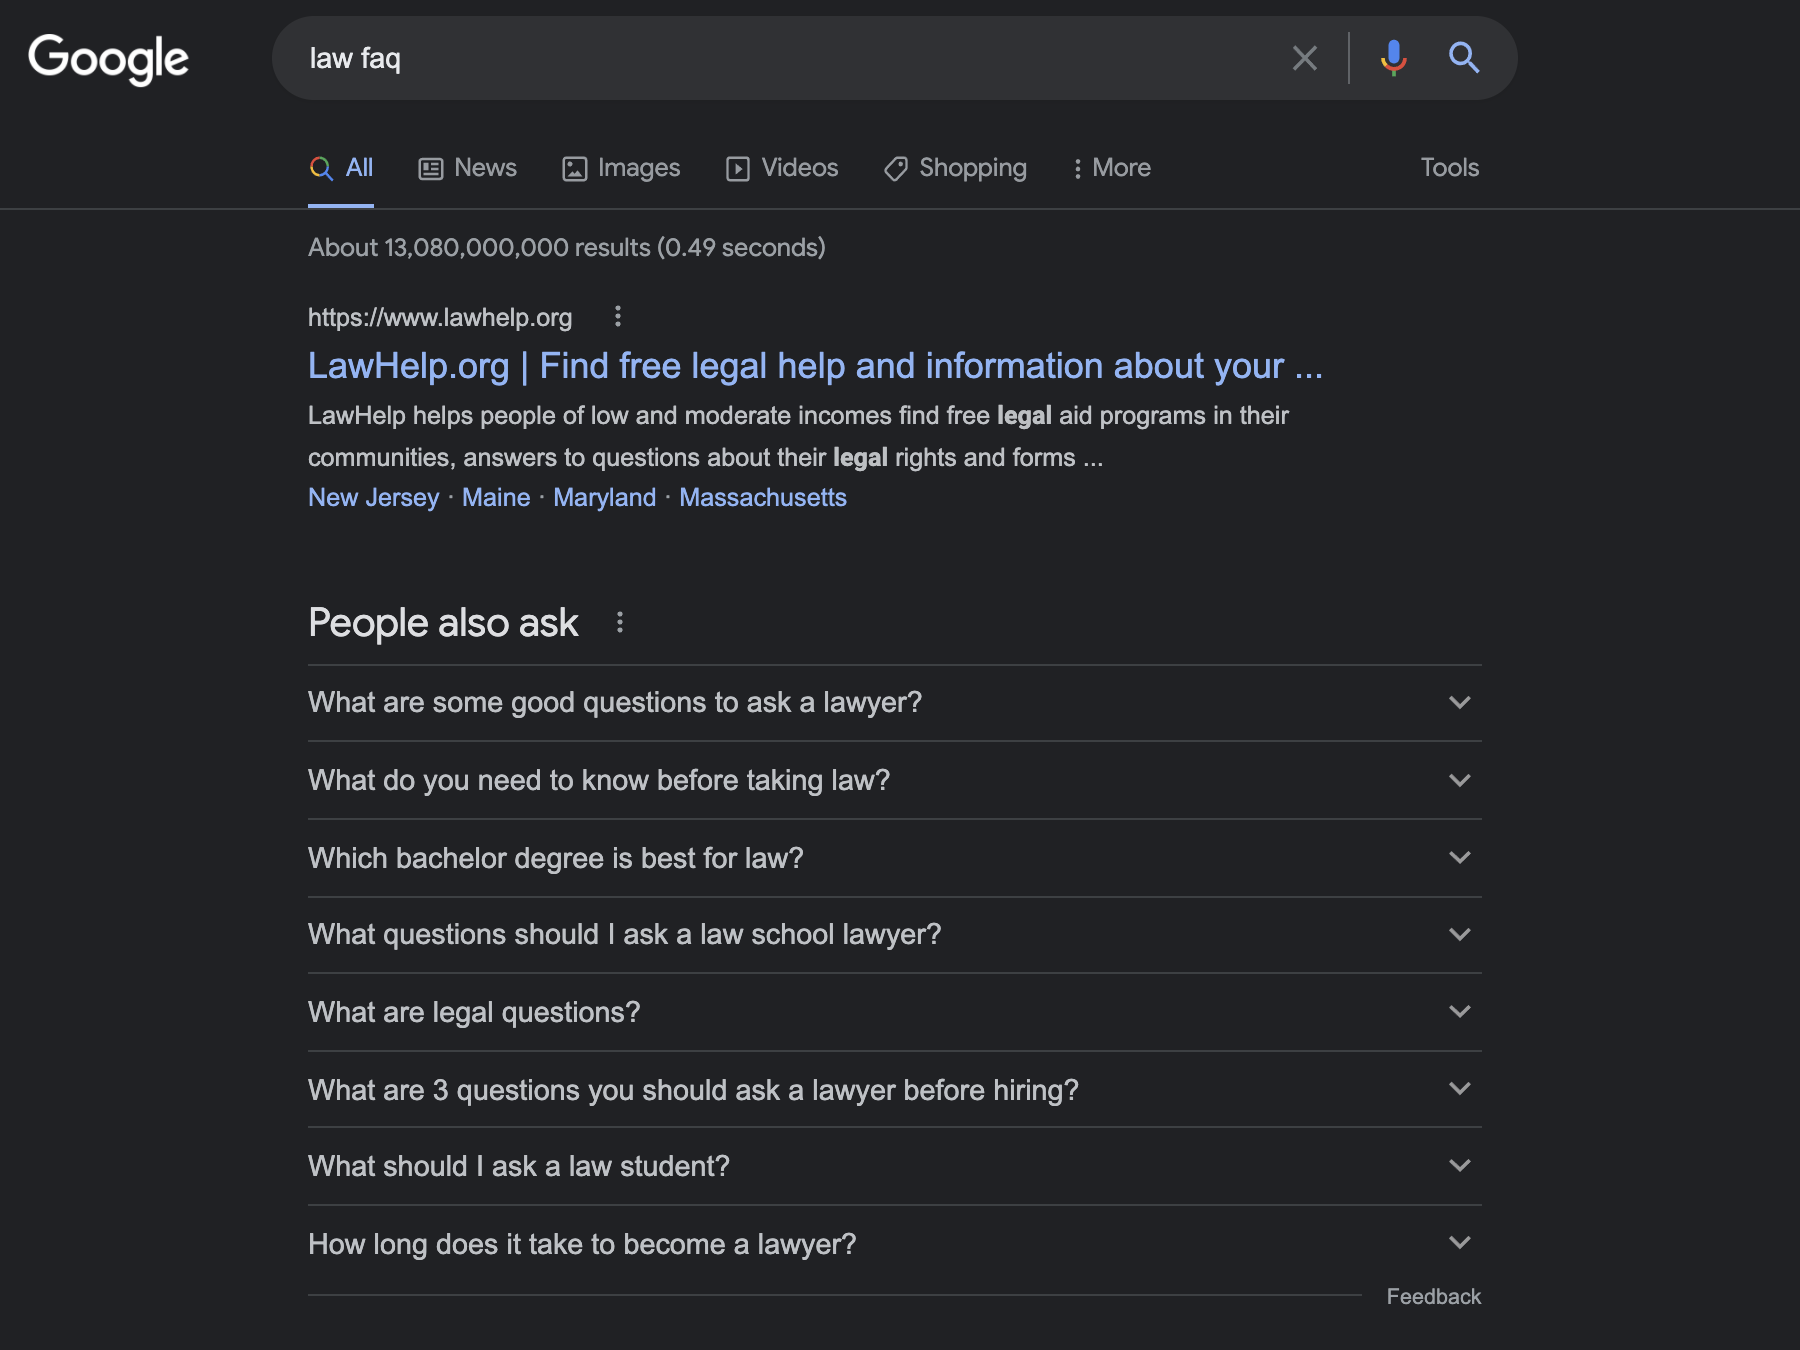This screenshot has width=1800, height=1350.
Task: Switch to the News tab
Action: click(467, 168)
